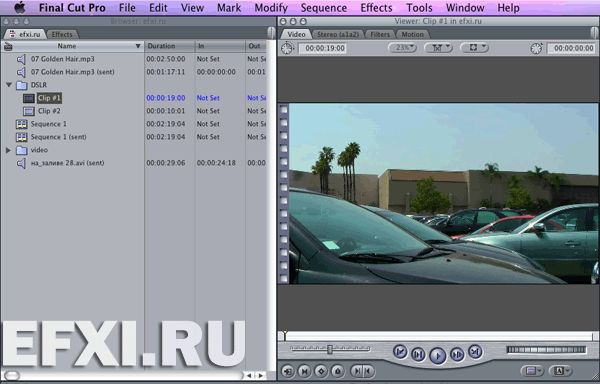Open the Modify menu
600x384 pixels.
(271, 8)
